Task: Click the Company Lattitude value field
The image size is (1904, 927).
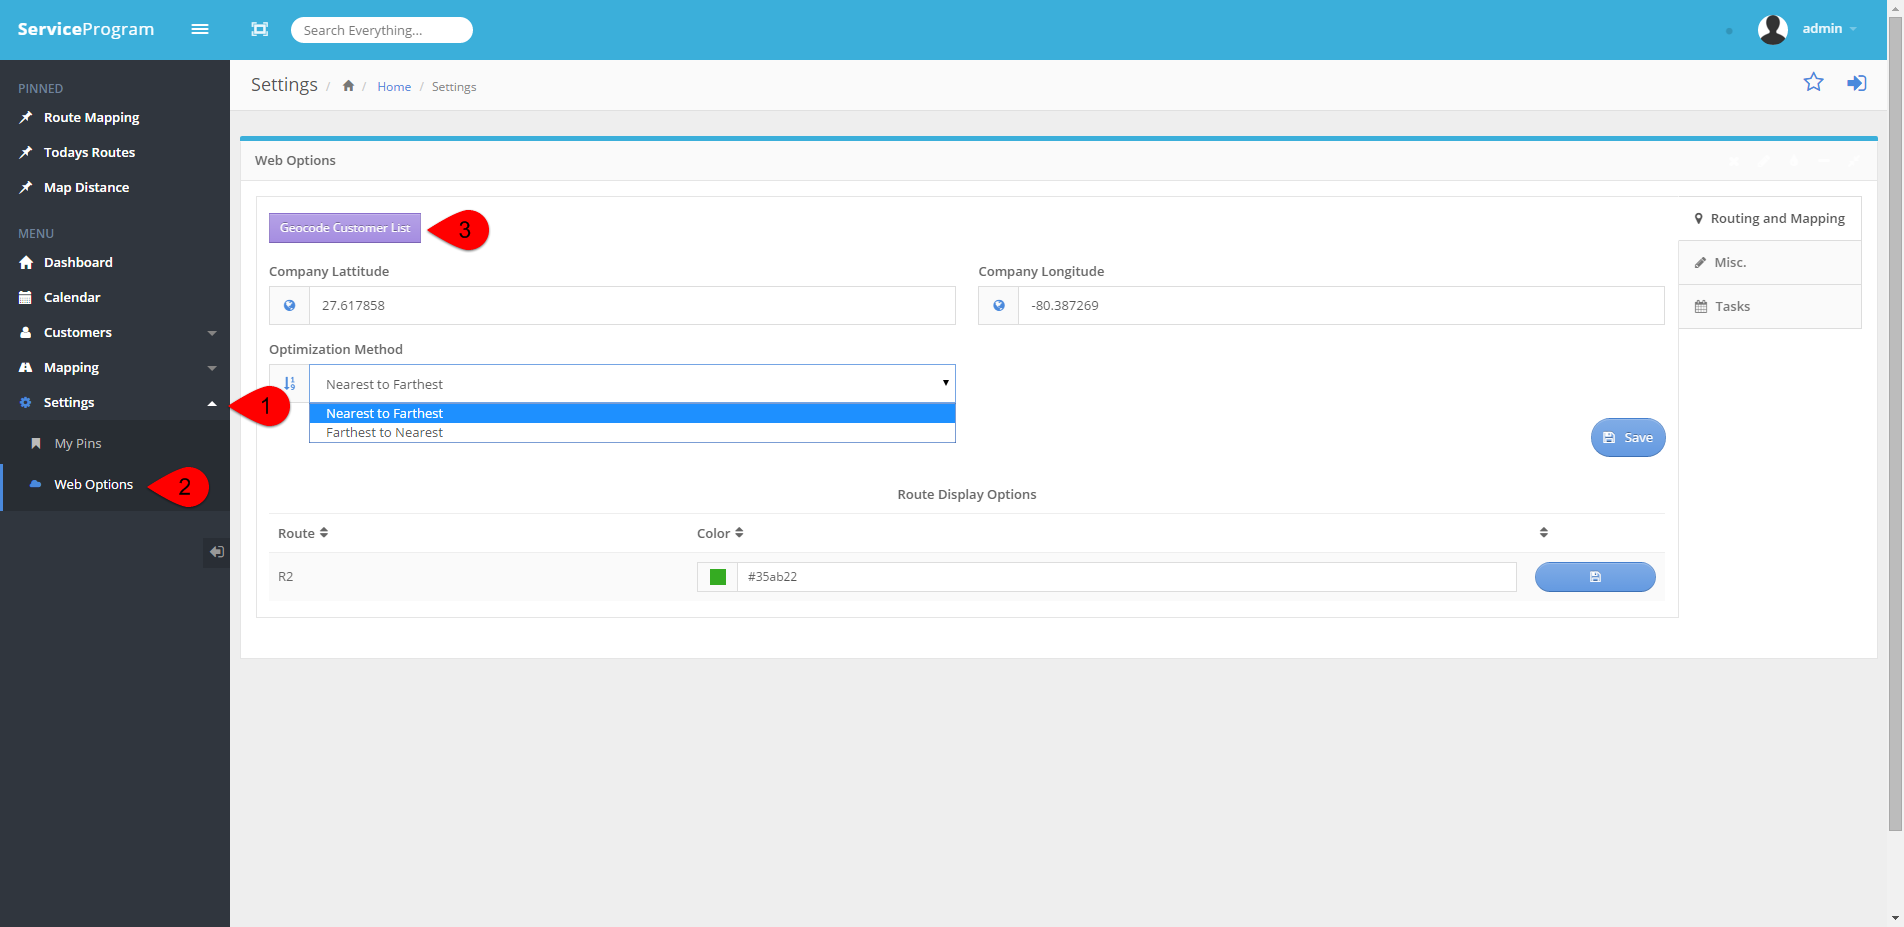Action: click(632, 306)
